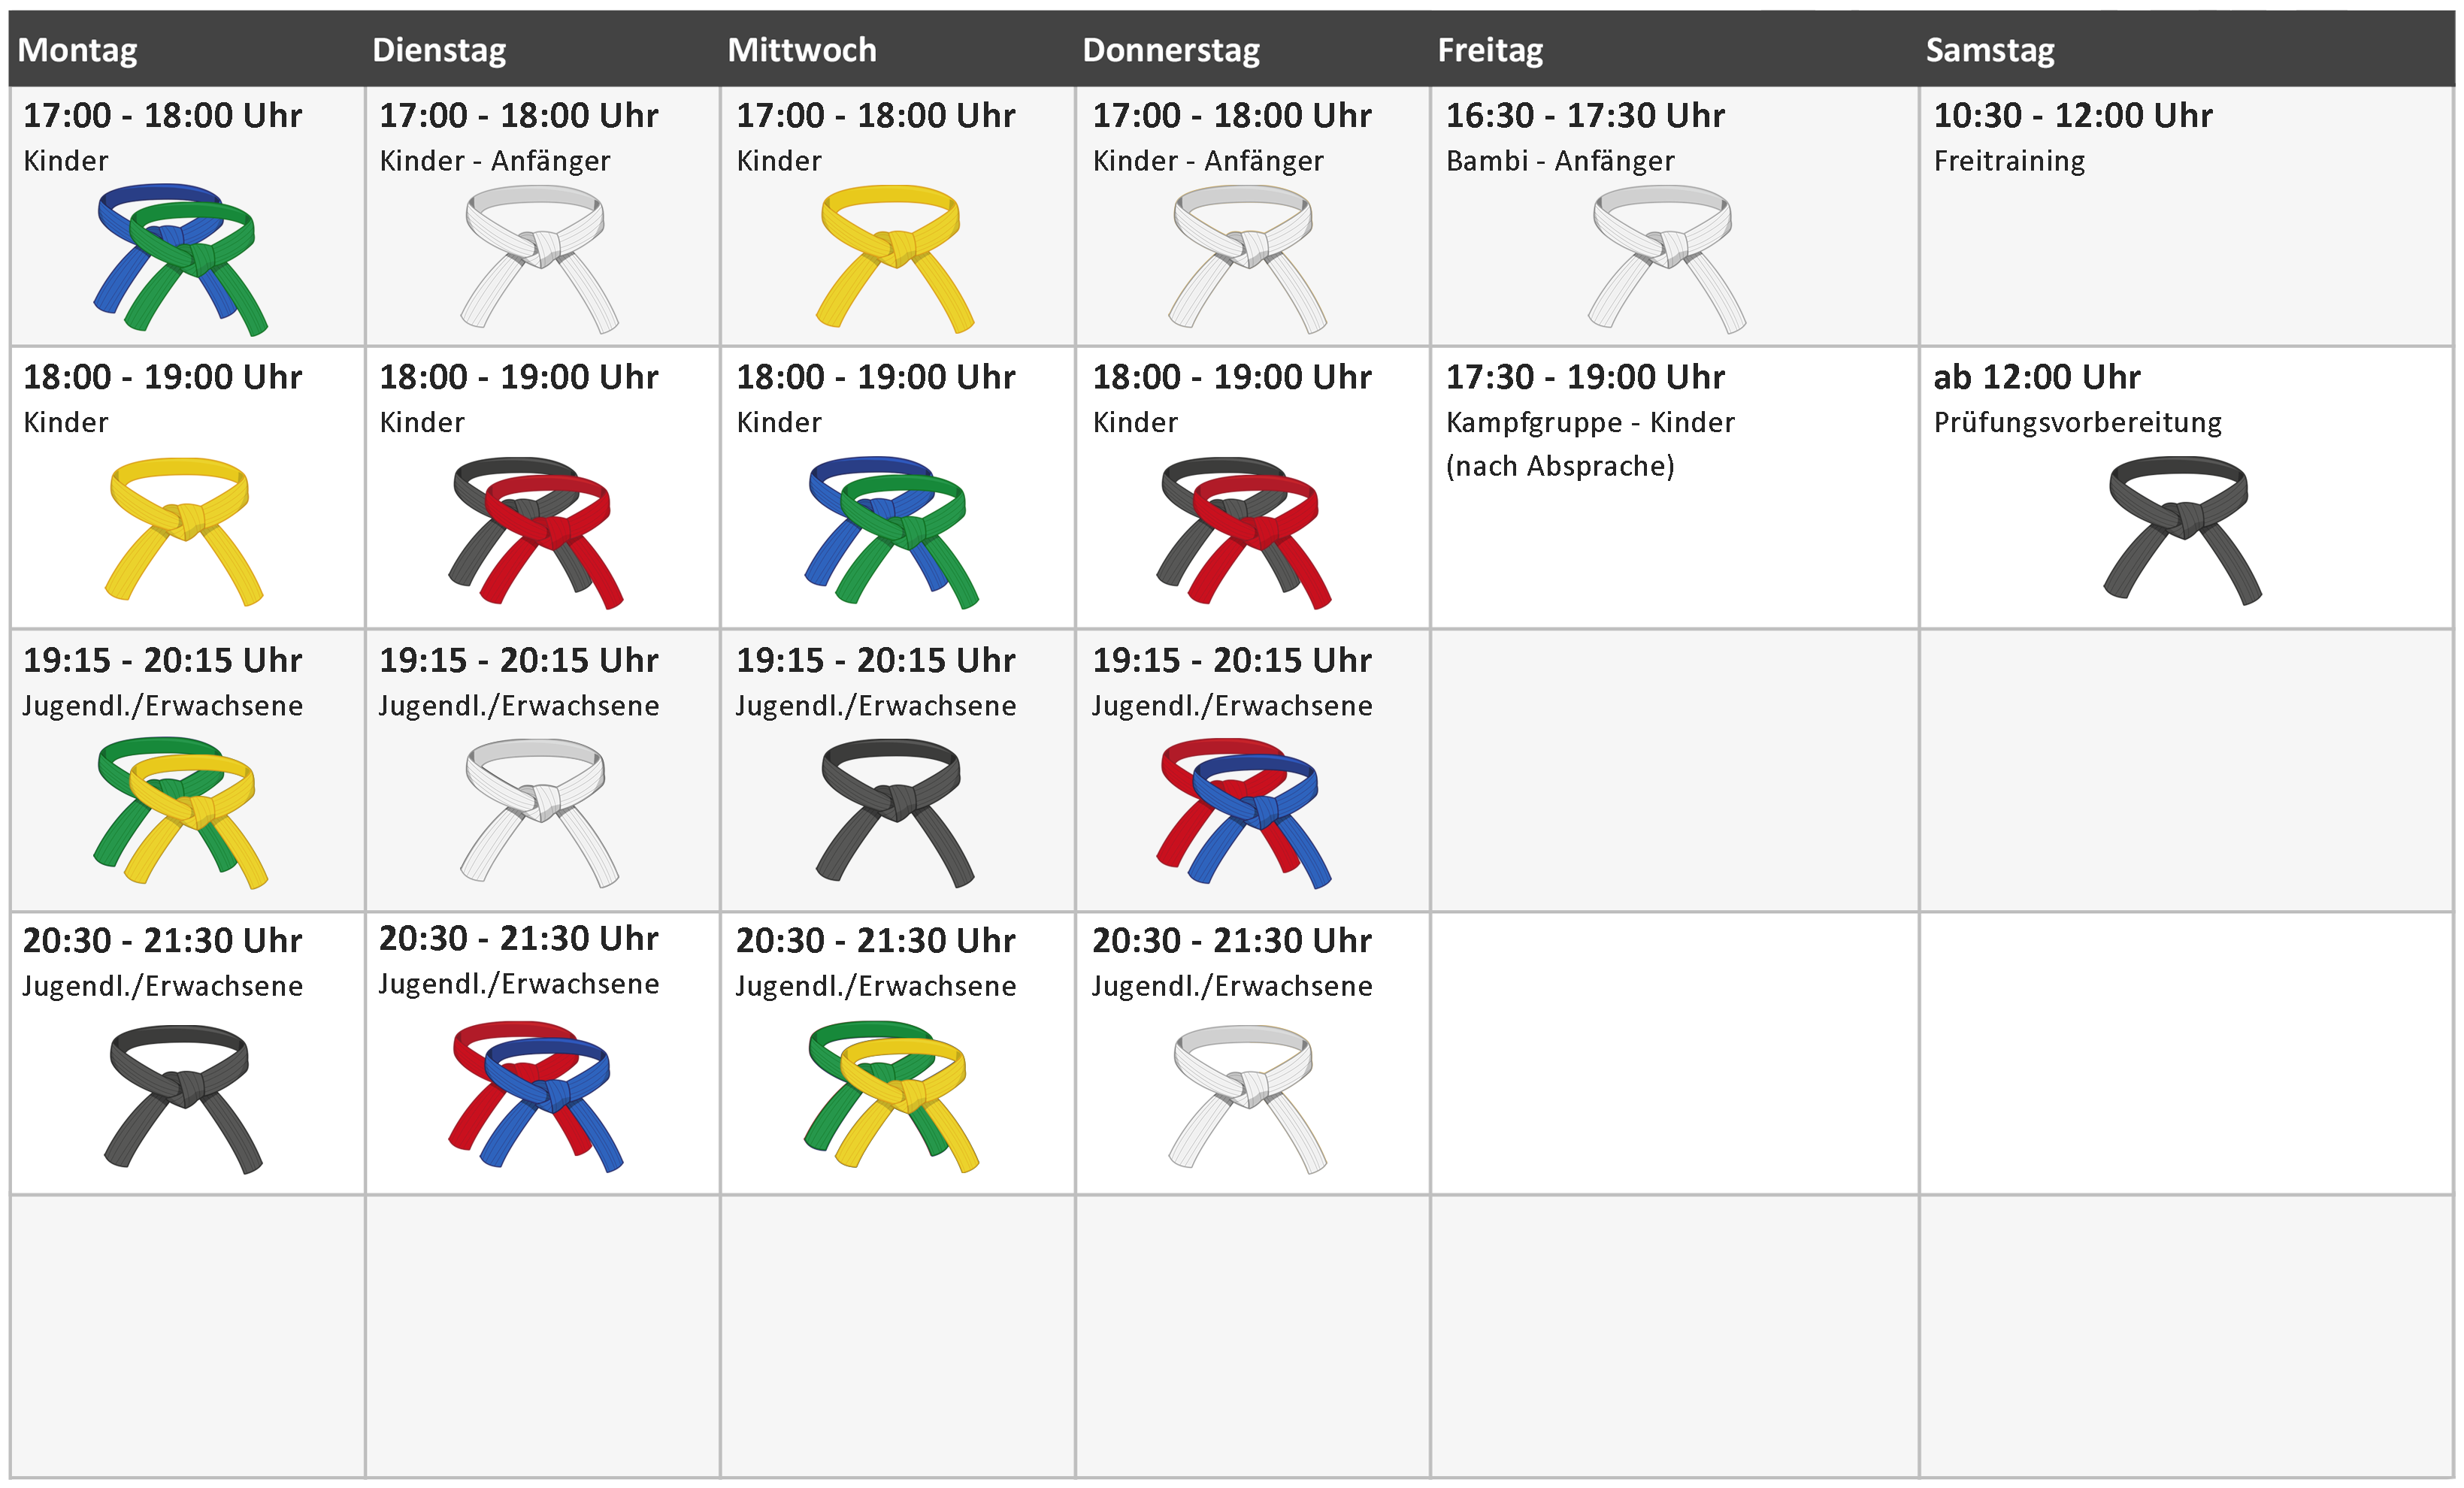This screenshot has height=1488, width=2464.
Task: Click the Montag column header
Action: click(x=78, y=50)
